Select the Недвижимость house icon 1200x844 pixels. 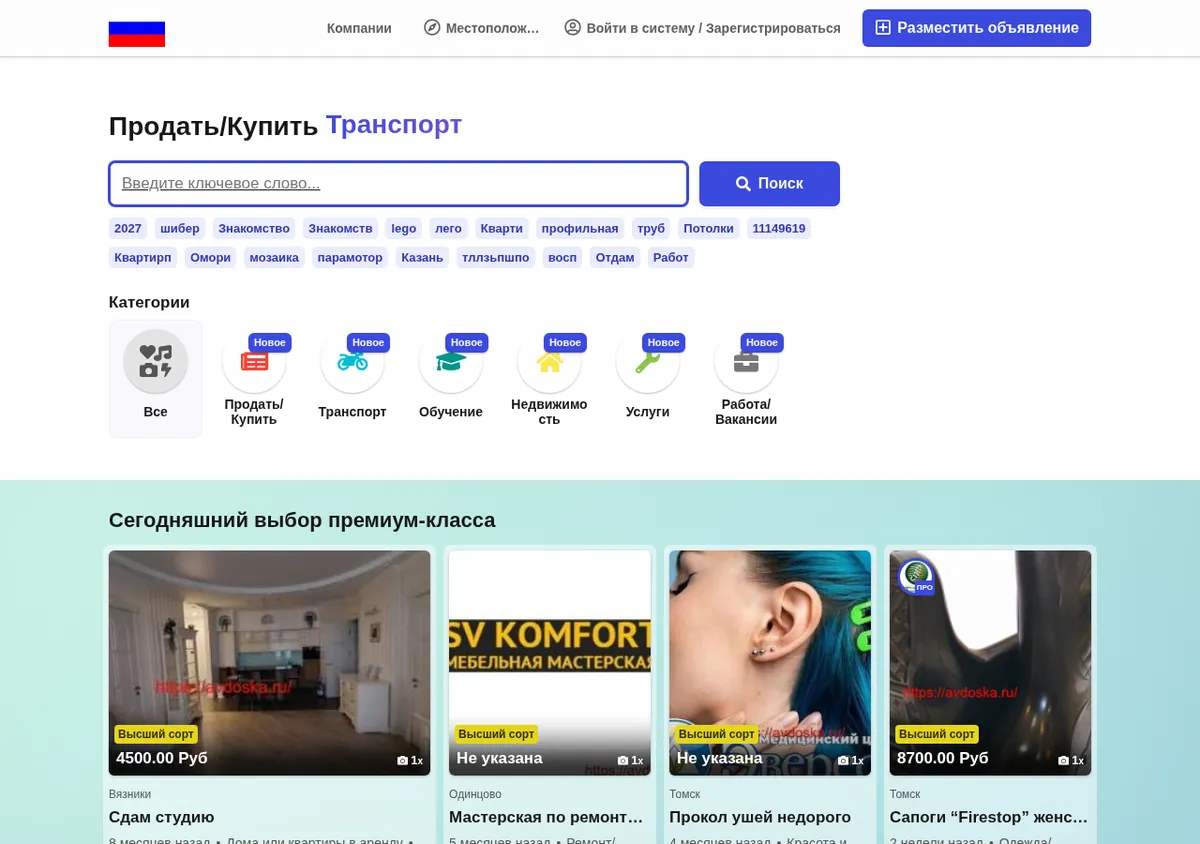549,361
